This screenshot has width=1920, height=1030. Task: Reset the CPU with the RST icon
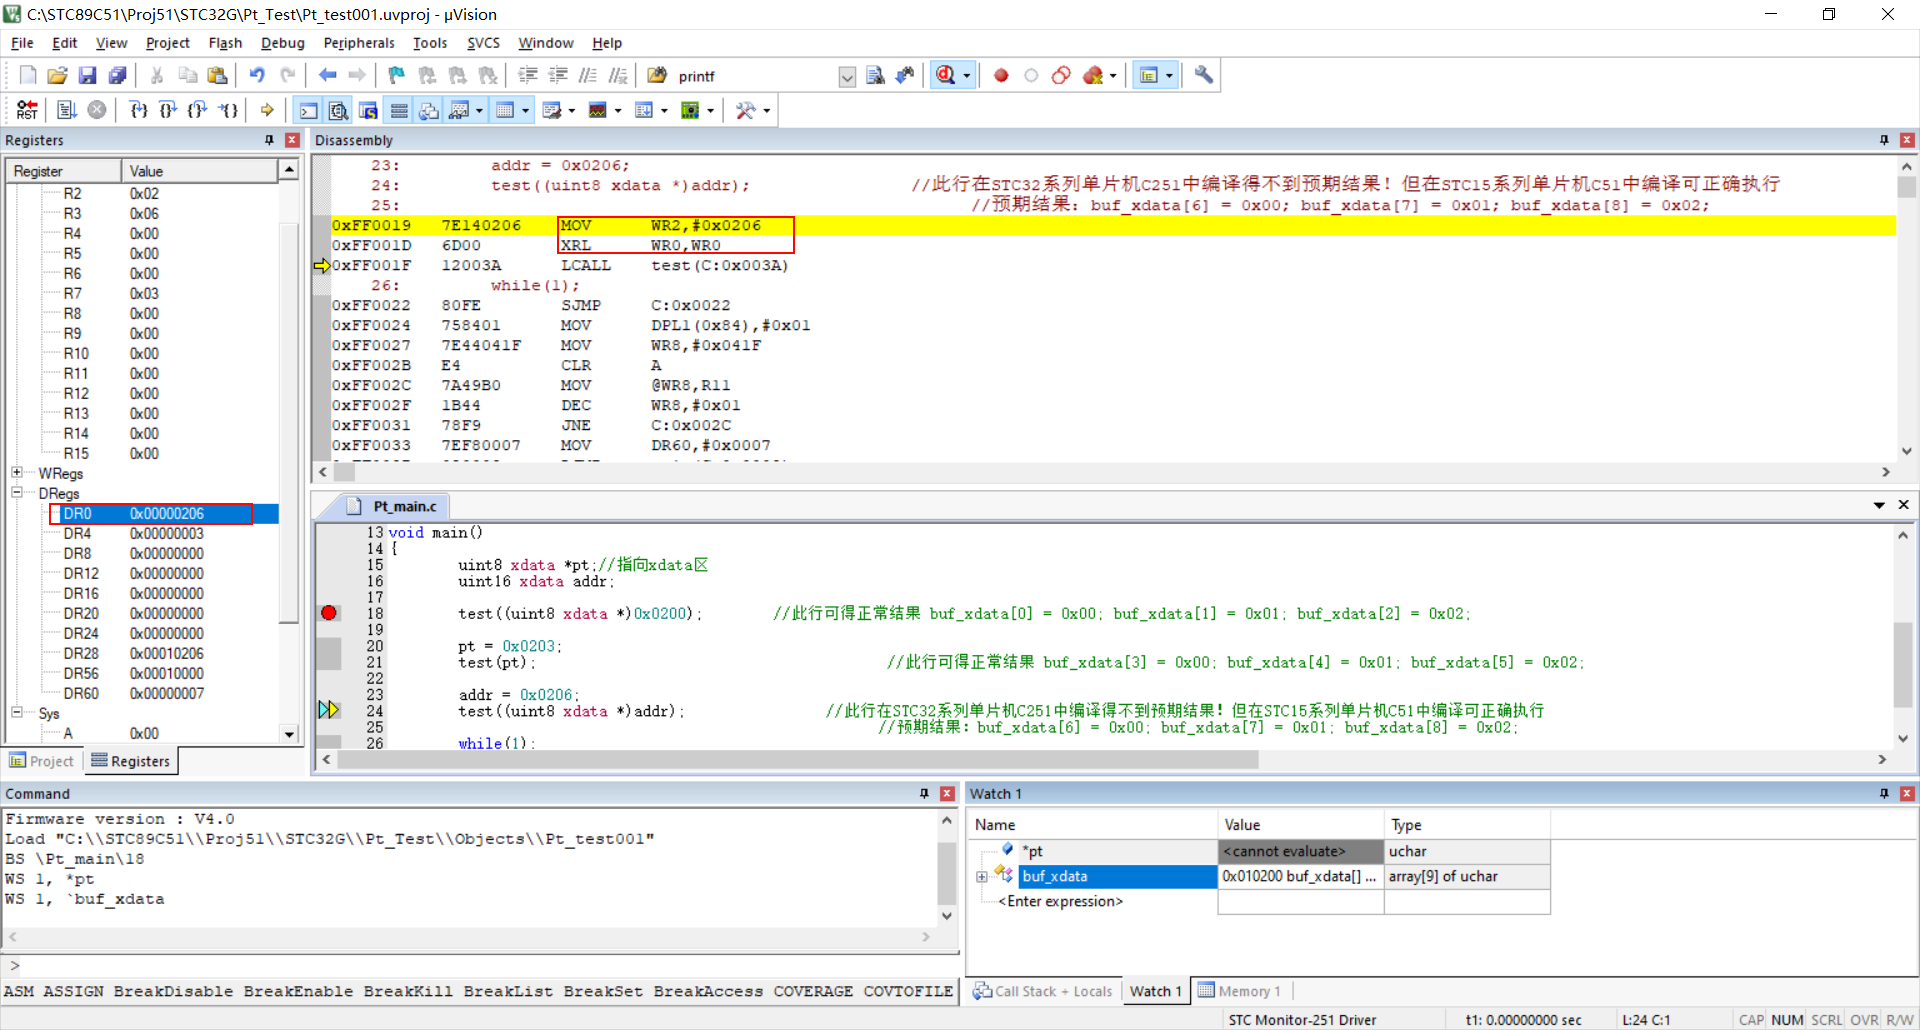pos(28,110)
